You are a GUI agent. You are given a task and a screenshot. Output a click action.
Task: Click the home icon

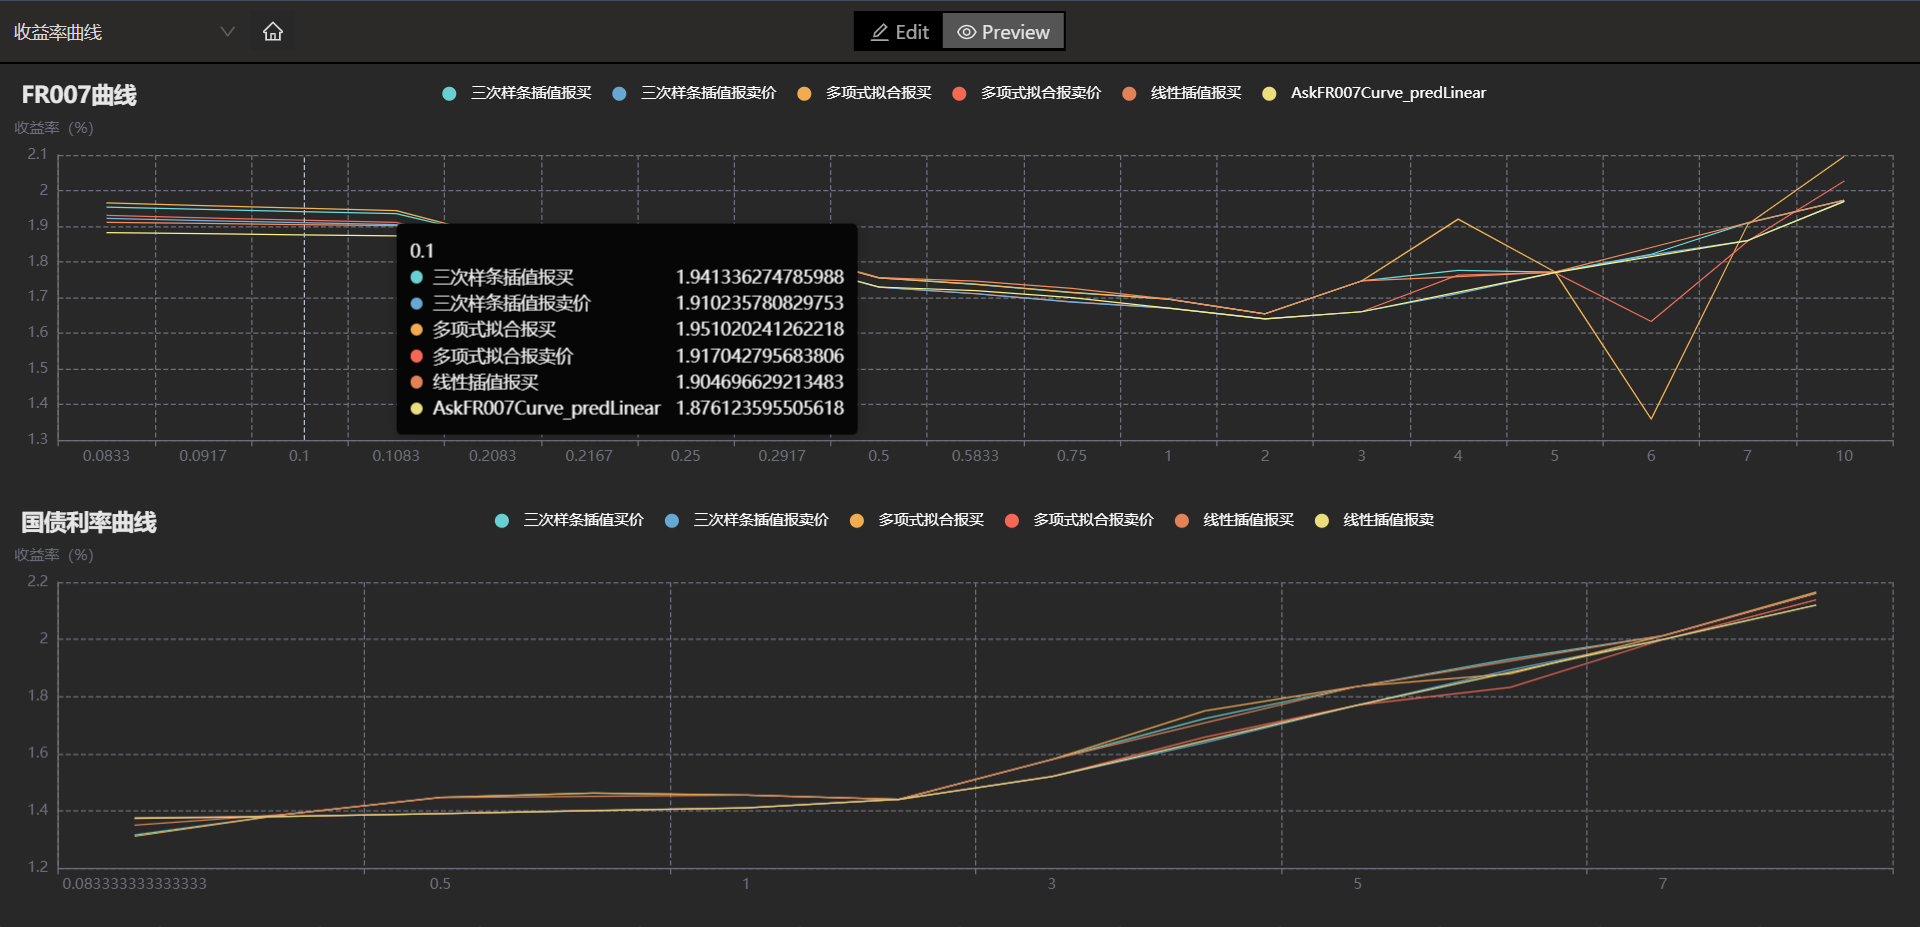pos(273,32)
